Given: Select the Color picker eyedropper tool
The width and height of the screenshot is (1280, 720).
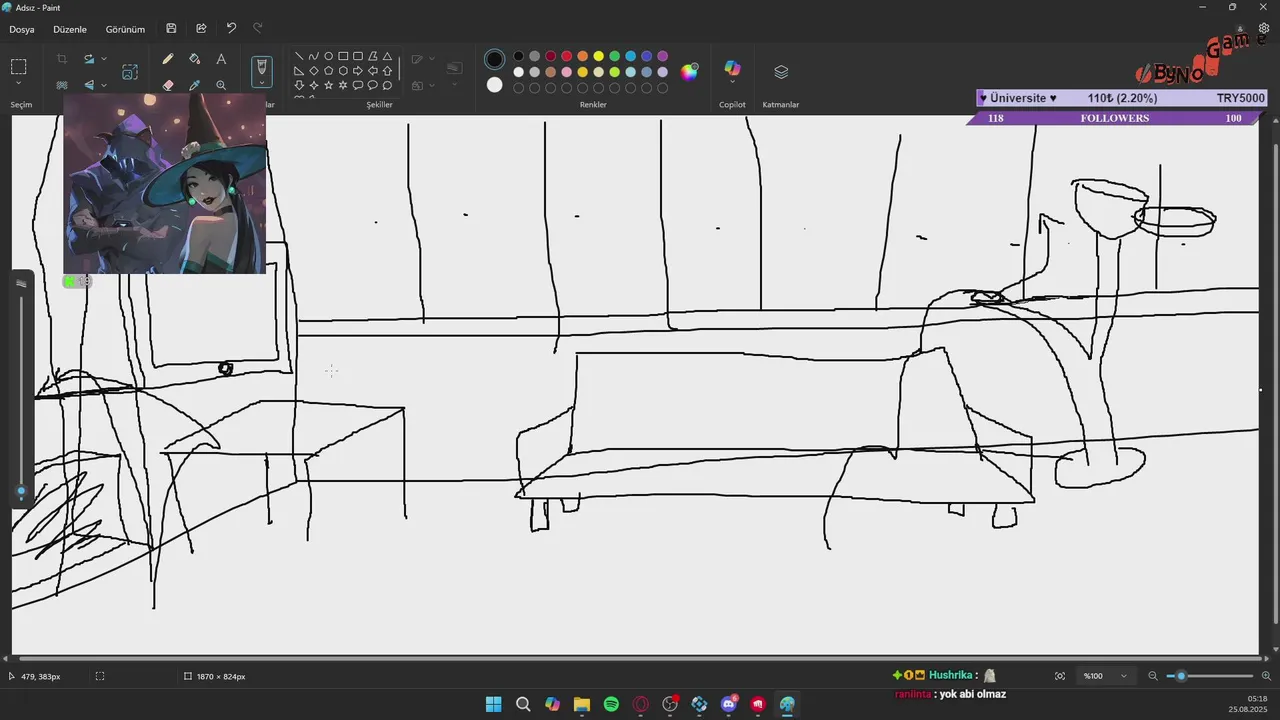Looking at the screenshot, I should pos(194,85).
